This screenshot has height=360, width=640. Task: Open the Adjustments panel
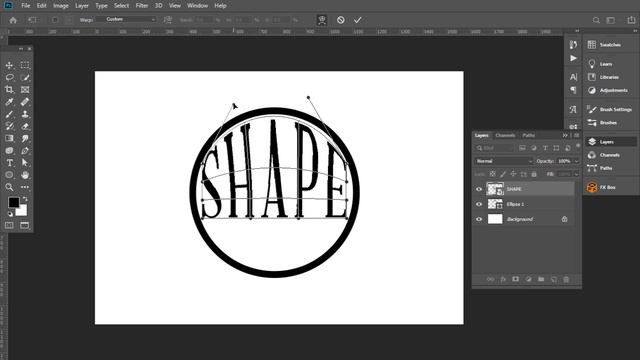tap(610, 90)
